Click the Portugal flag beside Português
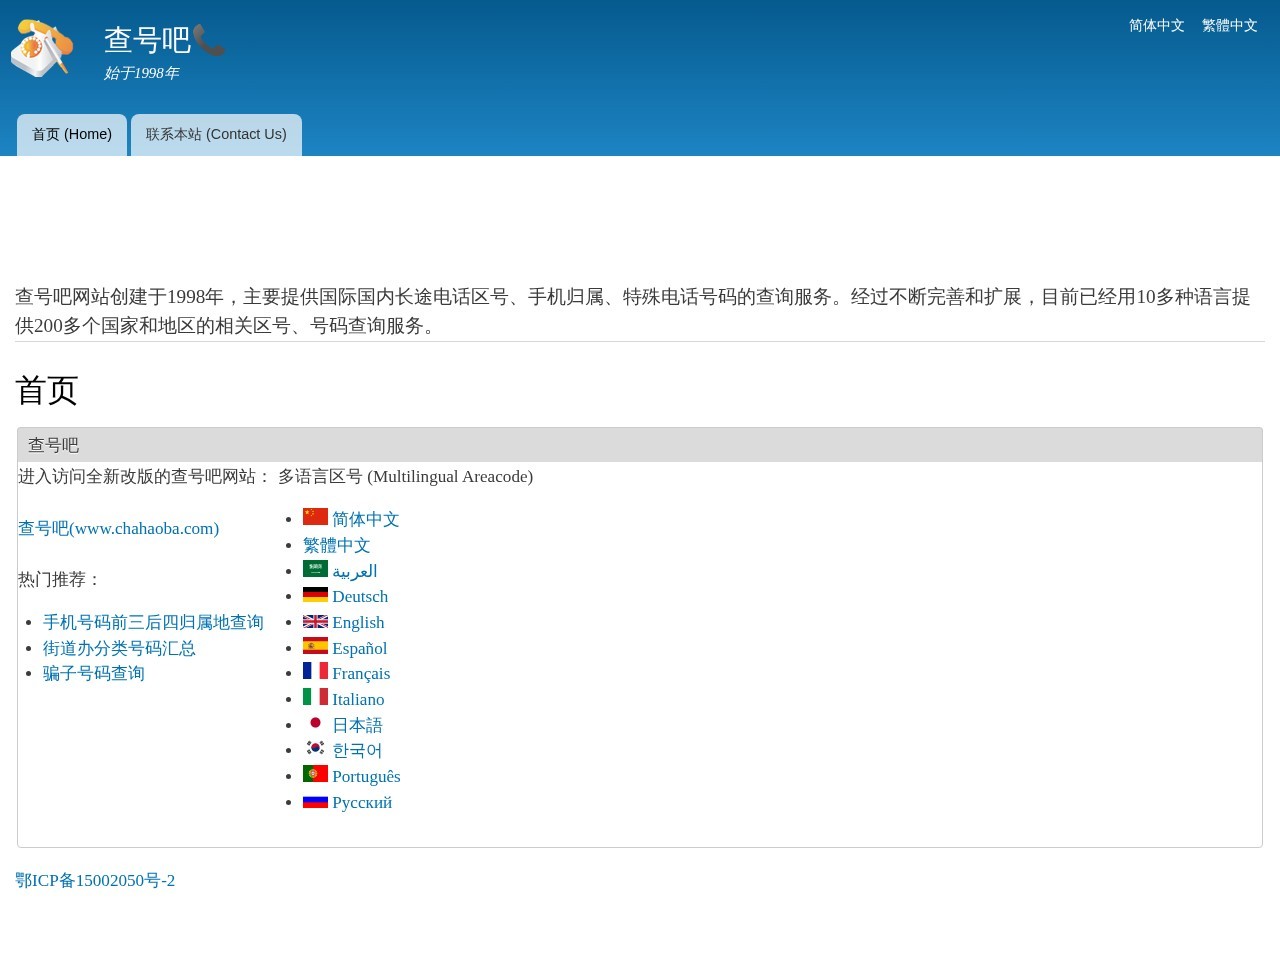This screenshot has height=960, width=1280. click(x=315, y=774)
